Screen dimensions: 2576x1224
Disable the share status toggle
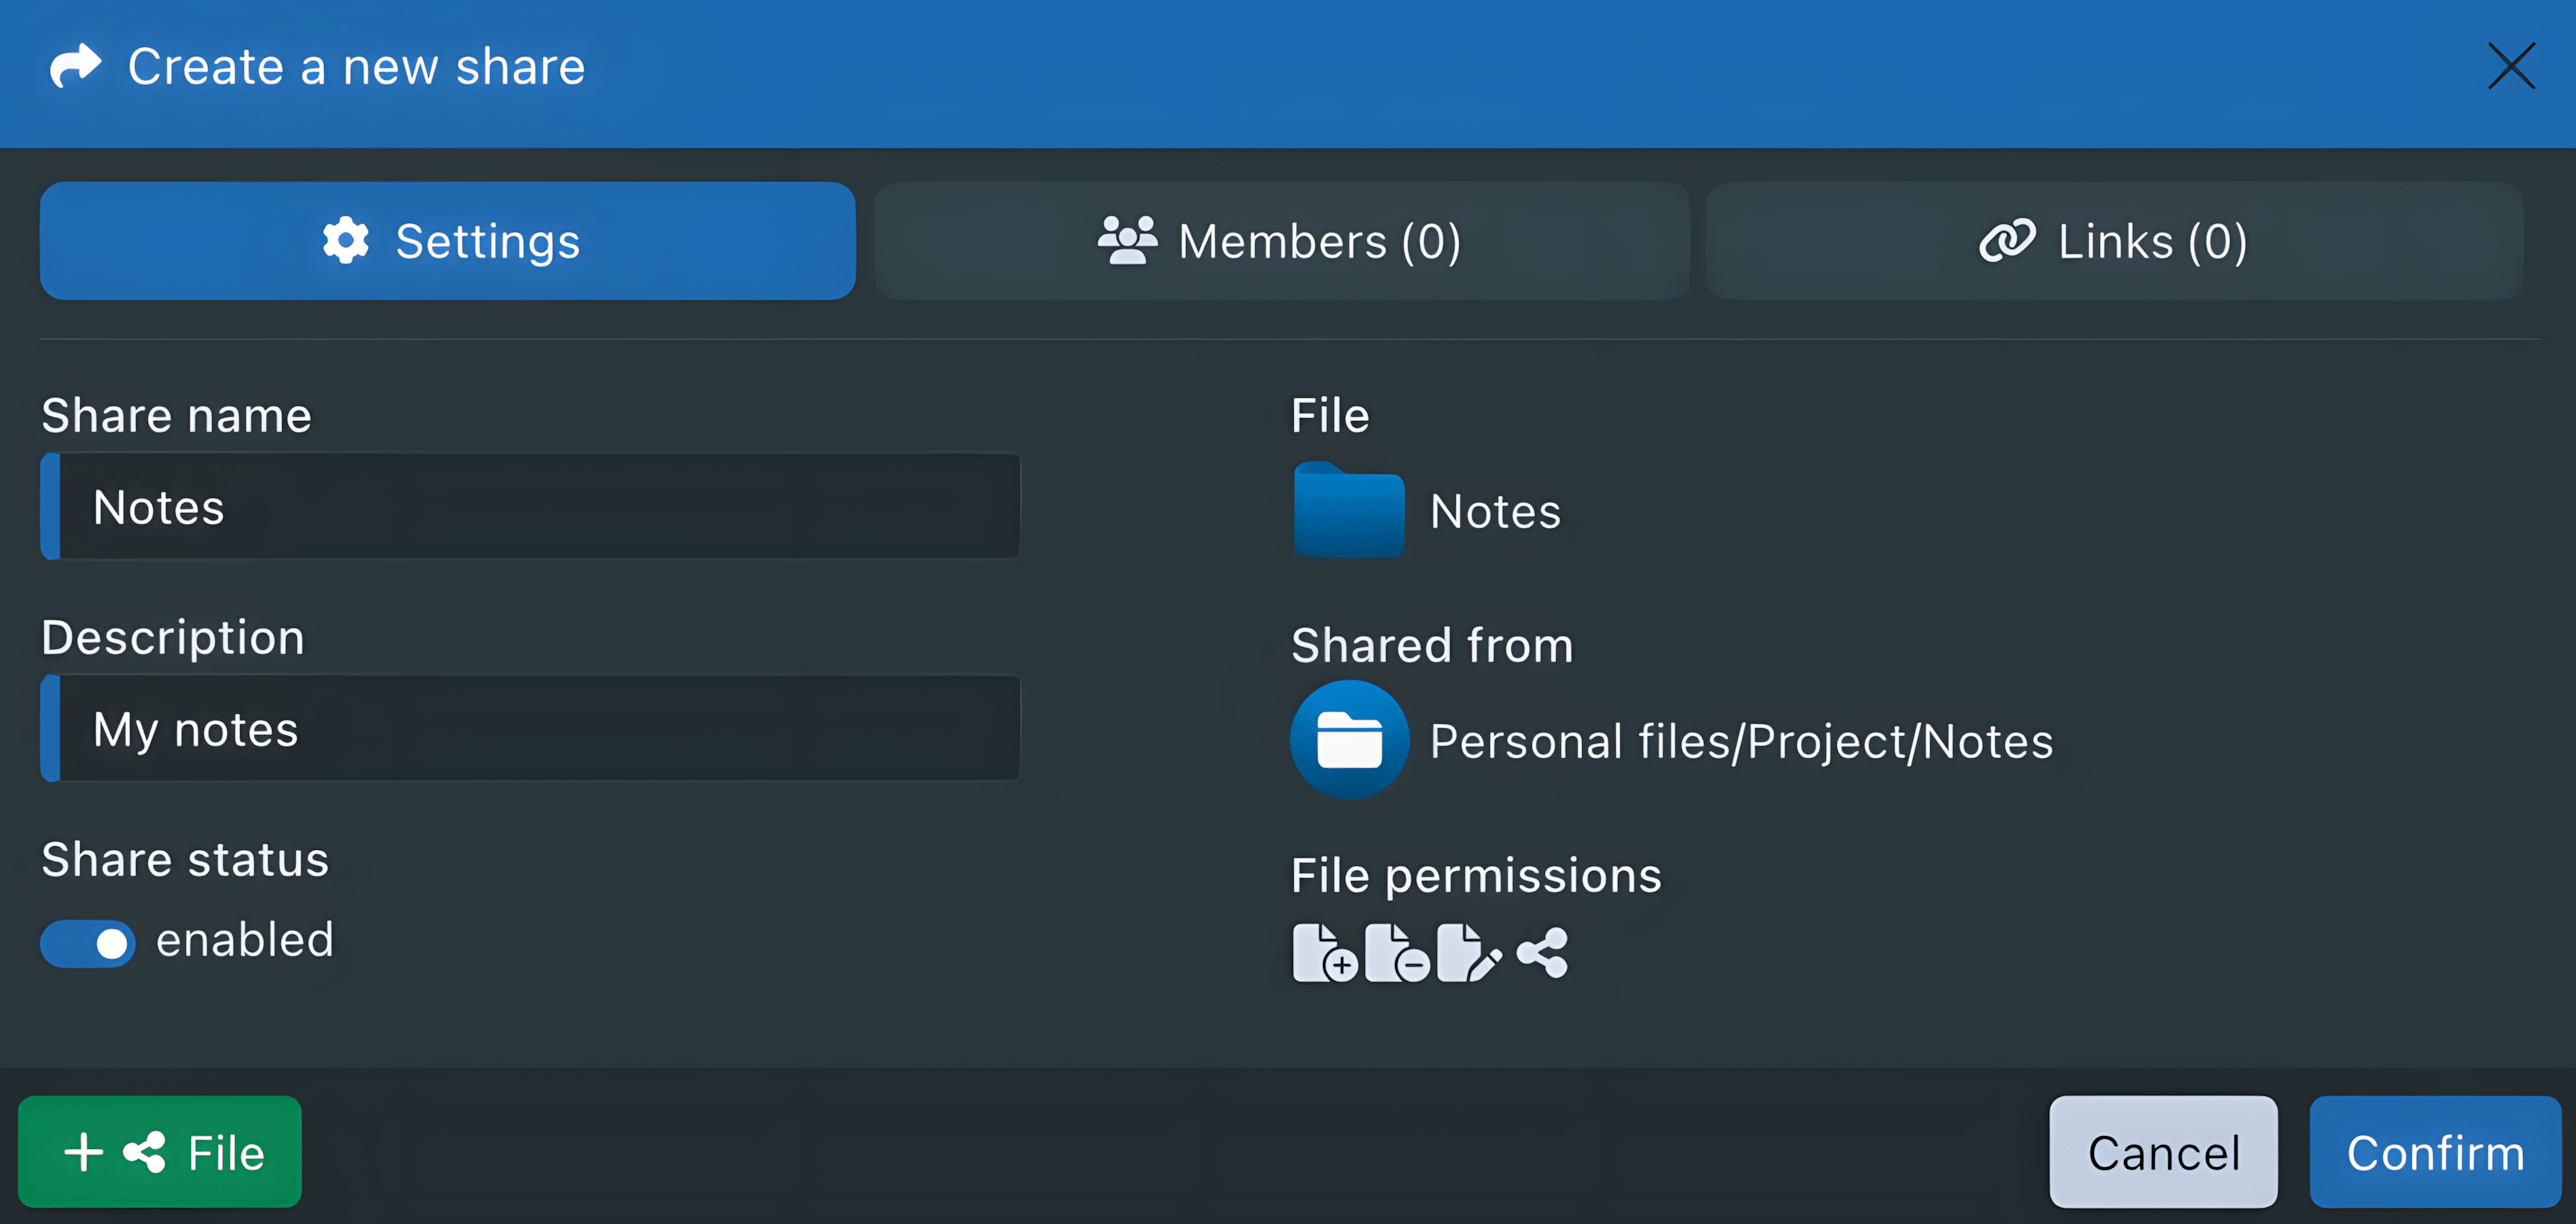87,943
